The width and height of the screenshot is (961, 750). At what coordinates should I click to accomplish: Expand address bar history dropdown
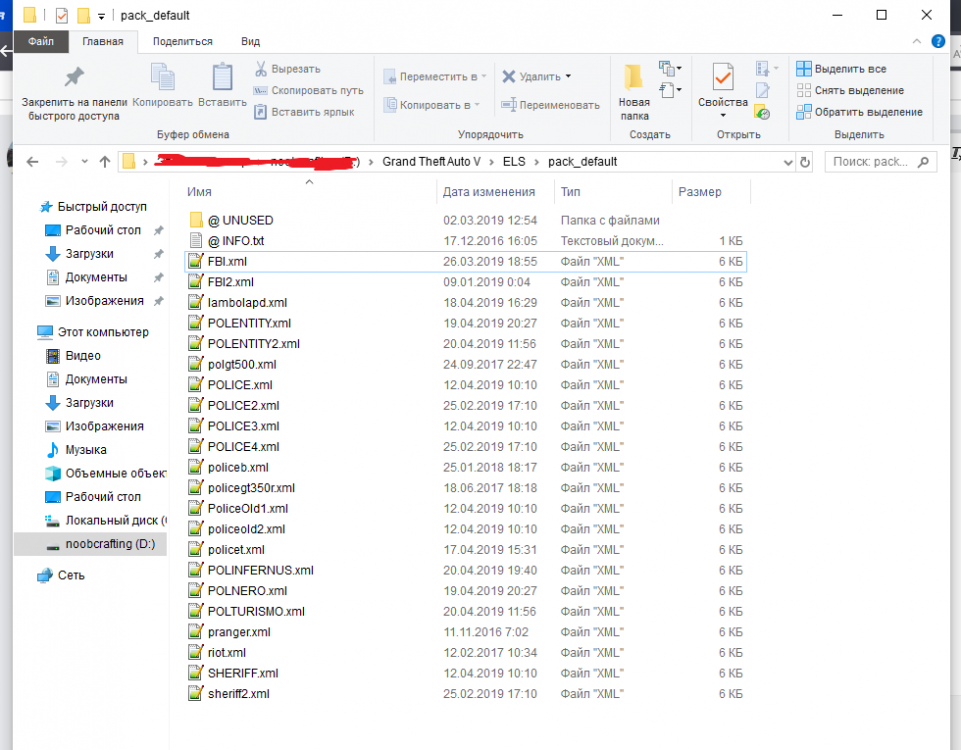[788, 162]
